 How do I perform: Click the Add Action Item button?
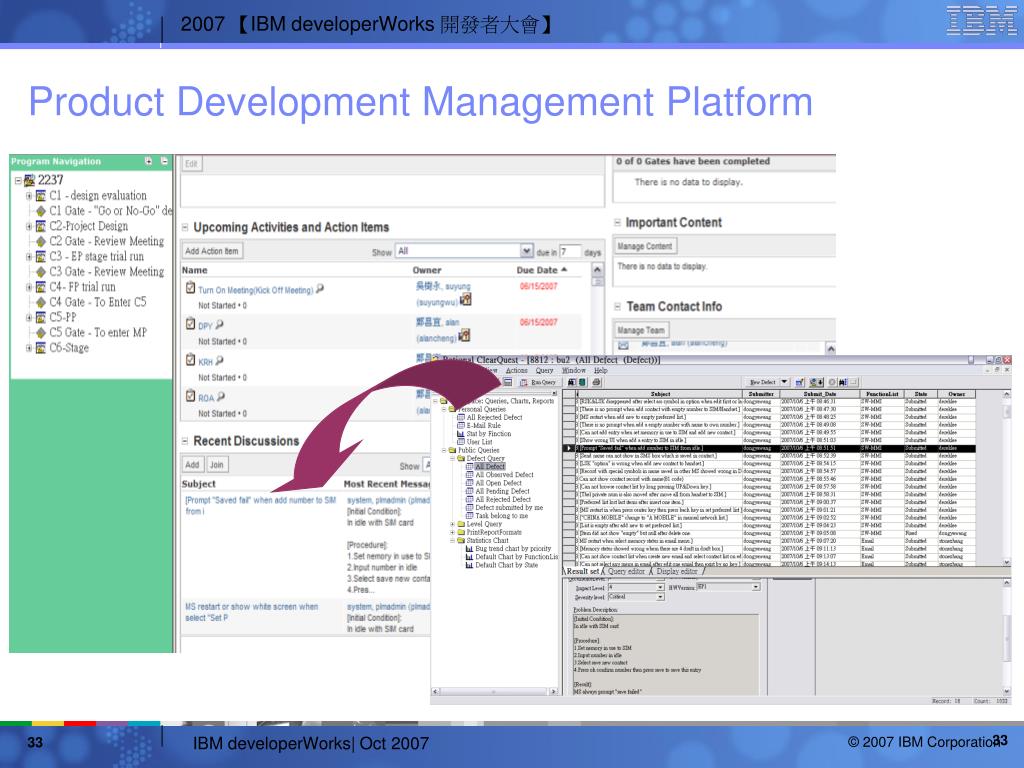coord(212,251)
